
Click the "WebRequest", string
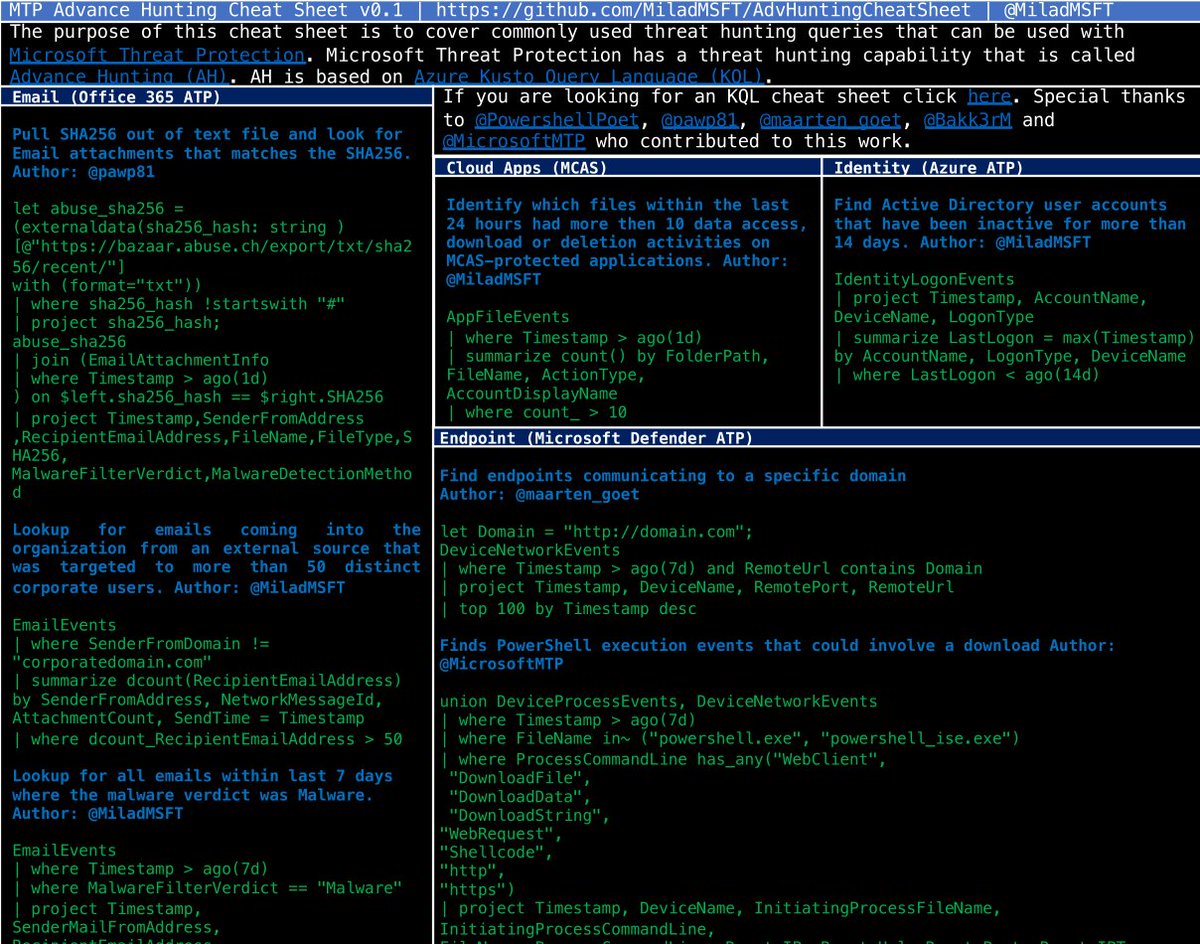point(501,833)
